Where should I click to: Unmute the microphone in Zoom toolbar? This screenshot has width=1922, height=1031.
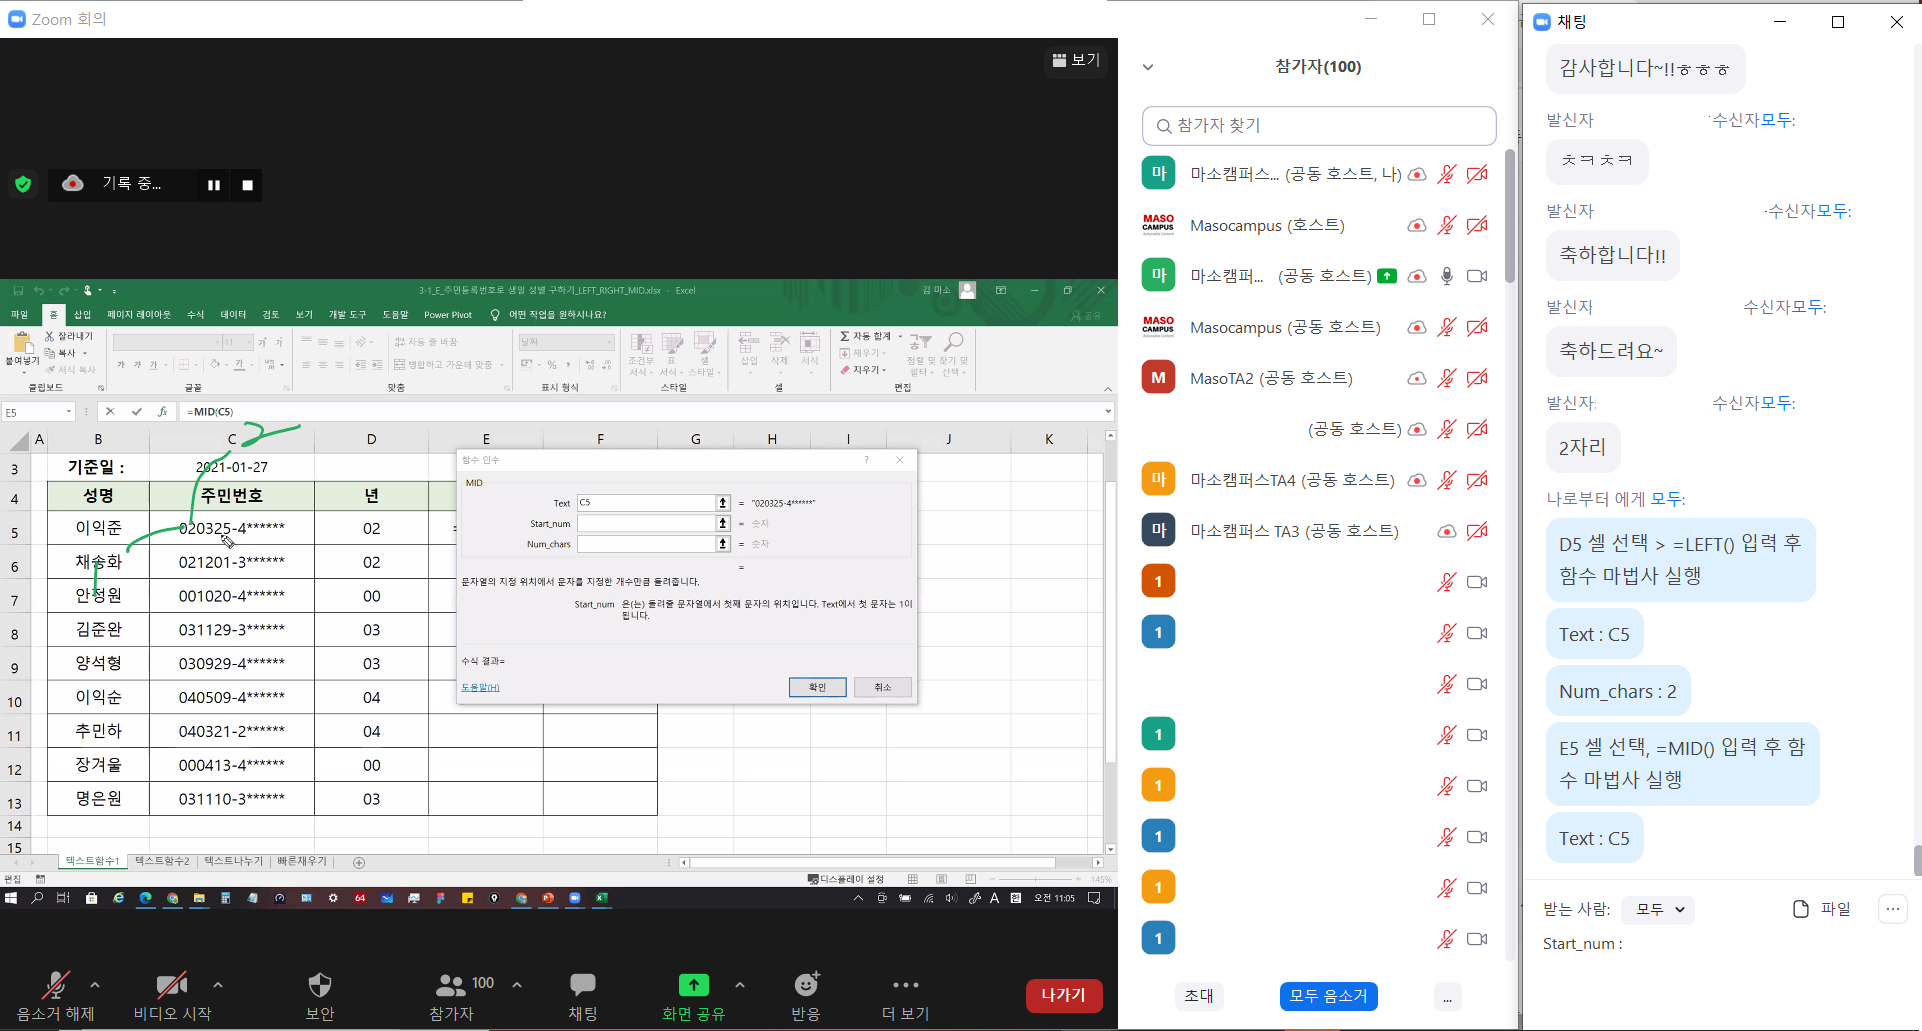coord(55,986)
